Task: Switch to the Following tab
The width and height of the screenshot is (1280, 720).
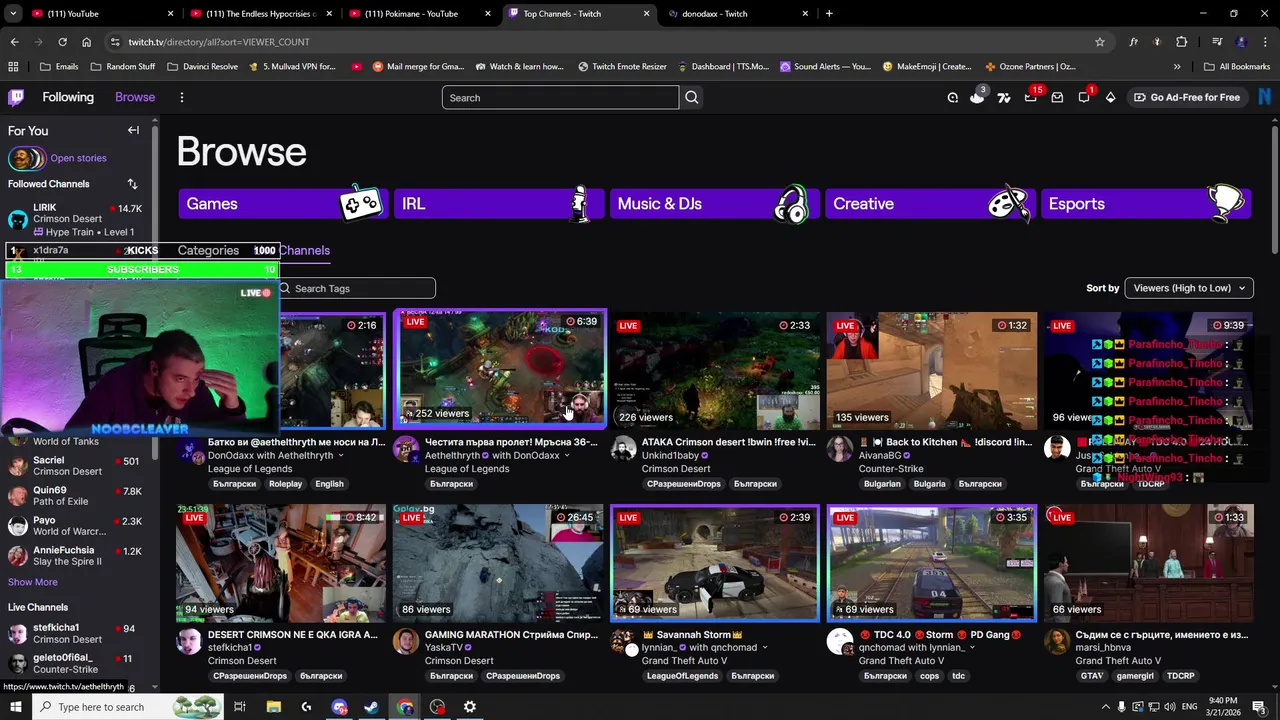Action: pyautogui.click(x=68, y=97)
